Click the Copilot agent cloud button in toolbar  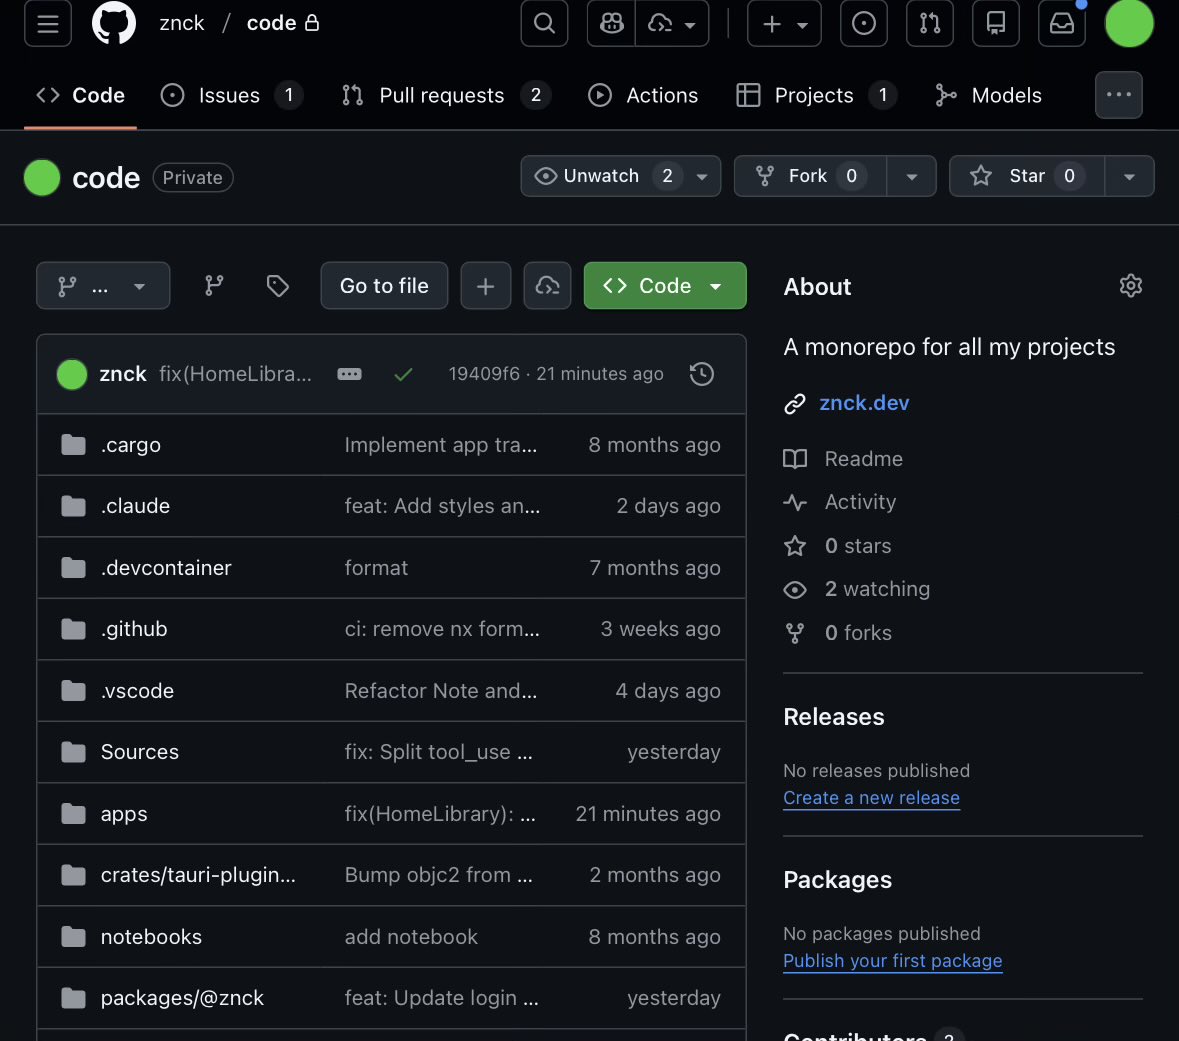pyautogui.click(x=547, y=286)
